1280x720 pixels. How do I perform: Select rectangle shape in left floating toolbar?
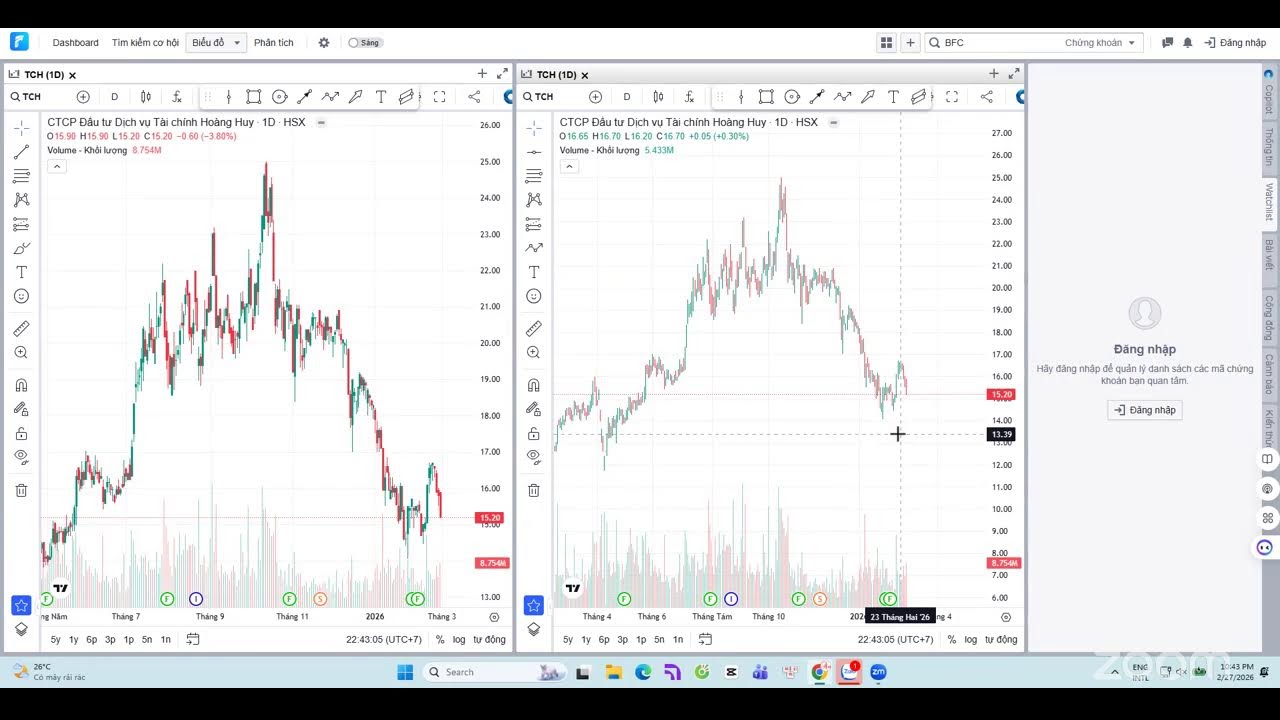[254, 97]
